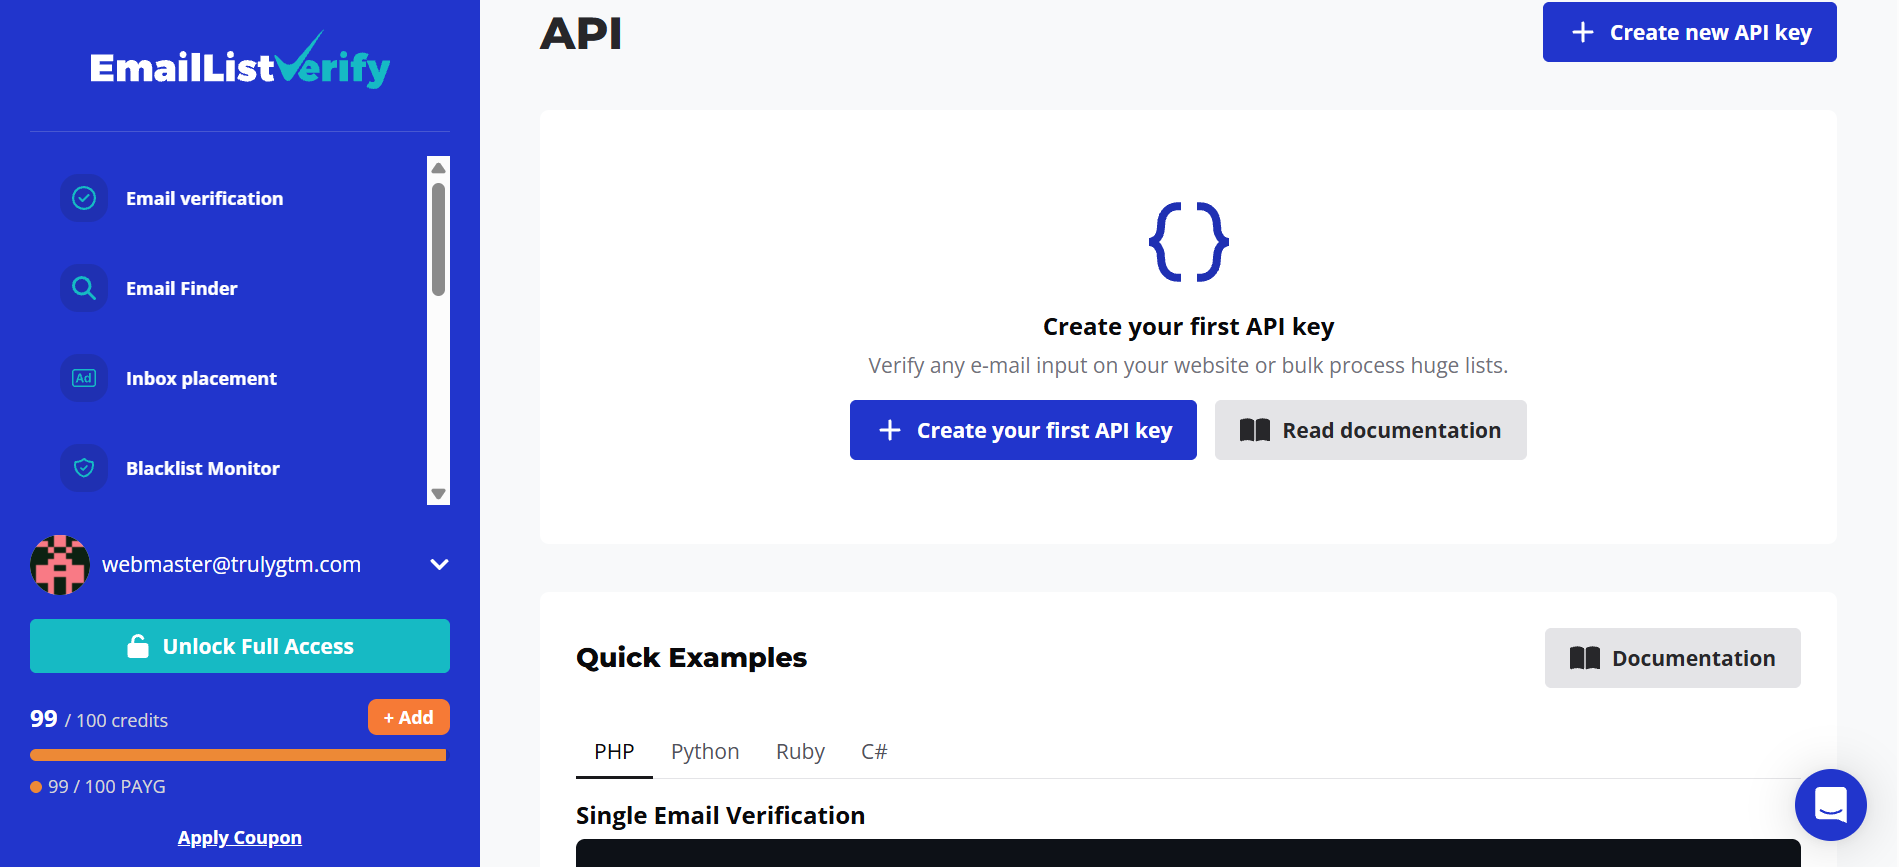Click the Inbox placement Ad icon
Screen dimensions: 1899x867
(x=84, y=378)
